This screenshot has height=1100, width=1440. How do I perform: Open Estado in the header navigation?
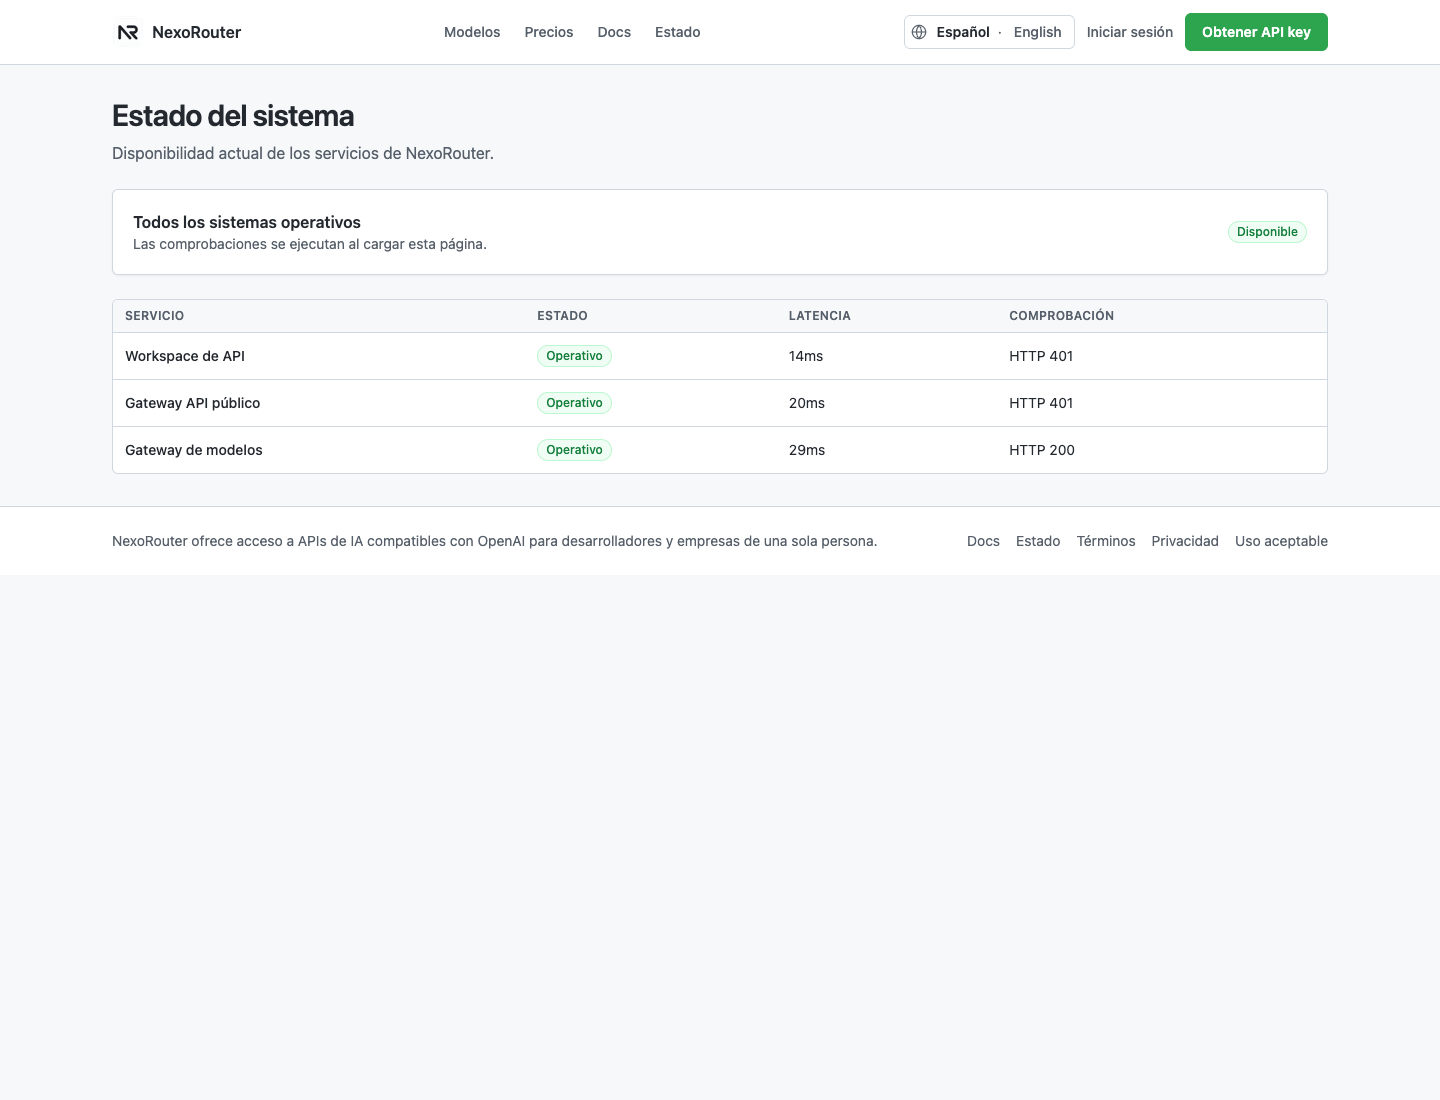point(678,32)
